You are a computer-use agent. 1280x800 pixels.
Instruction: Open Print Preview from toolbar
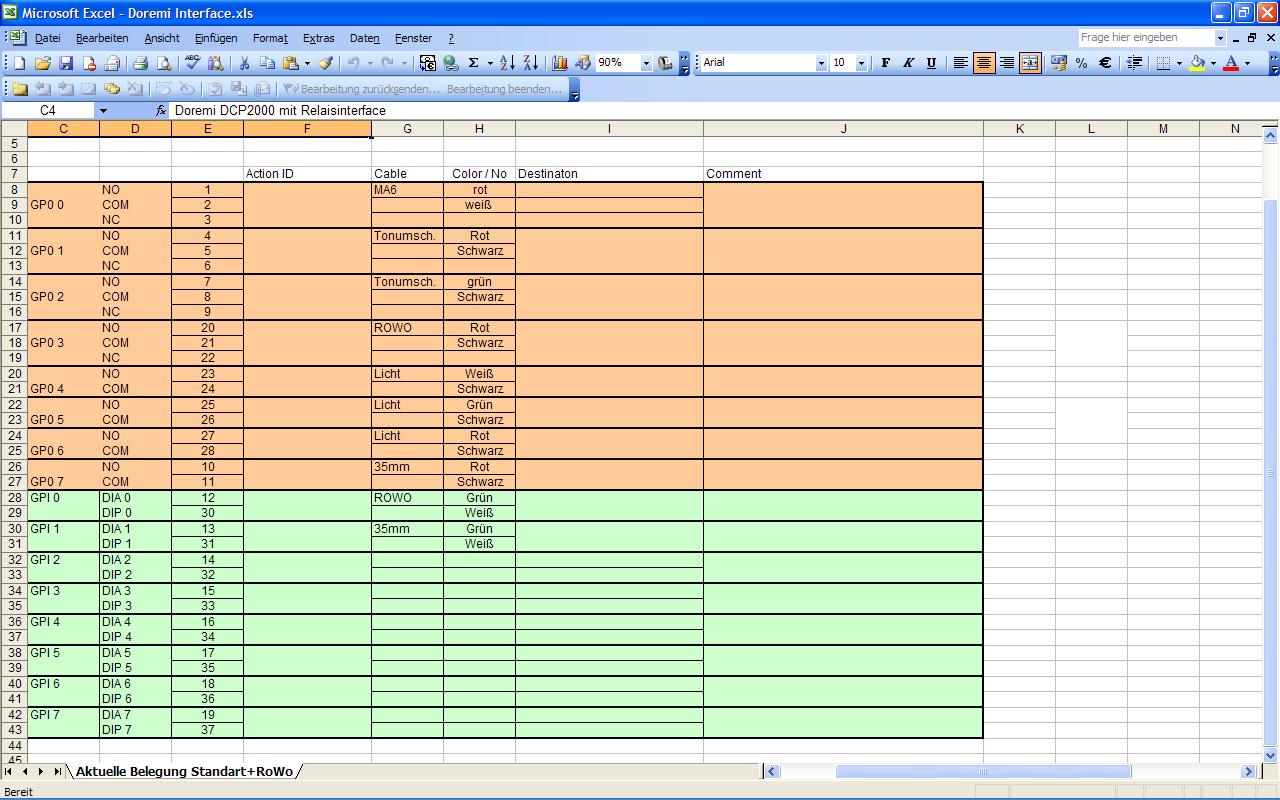164,63
